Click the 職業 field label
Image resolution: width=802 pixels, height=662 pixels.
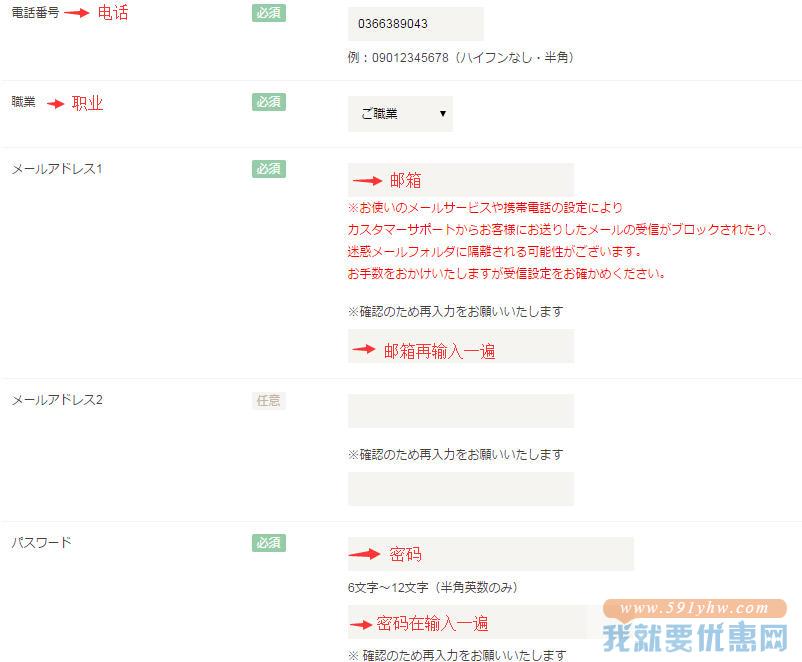click(x=24, y=102)
